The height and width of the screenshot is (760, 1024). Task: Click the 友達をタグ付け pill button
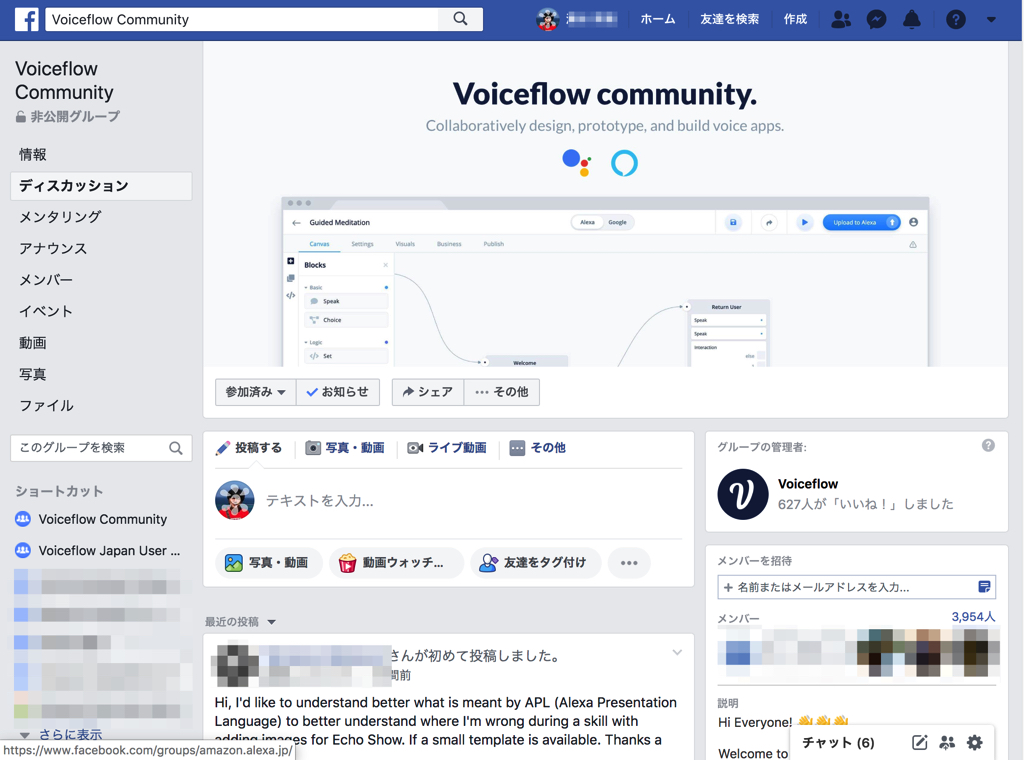coord(536,562)
